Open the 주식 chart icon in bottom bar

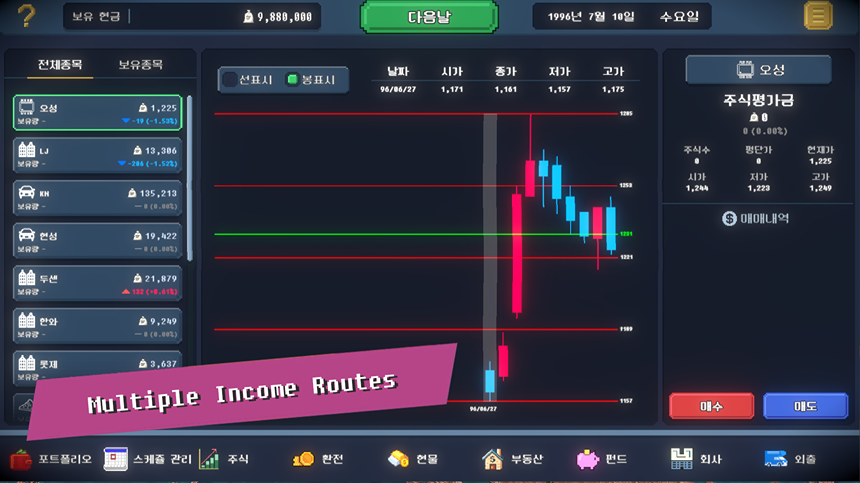209,459
